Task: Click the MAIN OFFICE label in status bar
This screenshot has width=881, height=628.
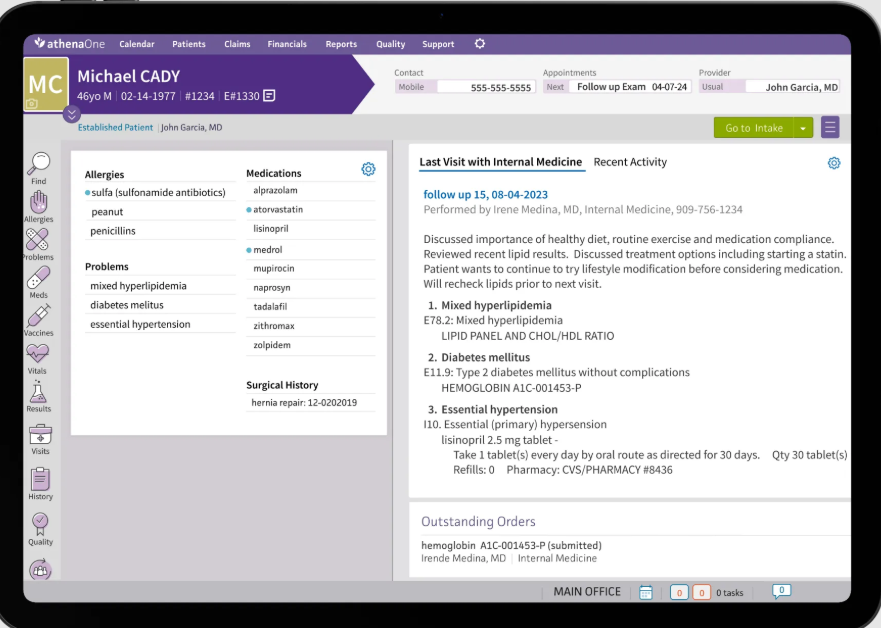Action: [x=587, y=591]
